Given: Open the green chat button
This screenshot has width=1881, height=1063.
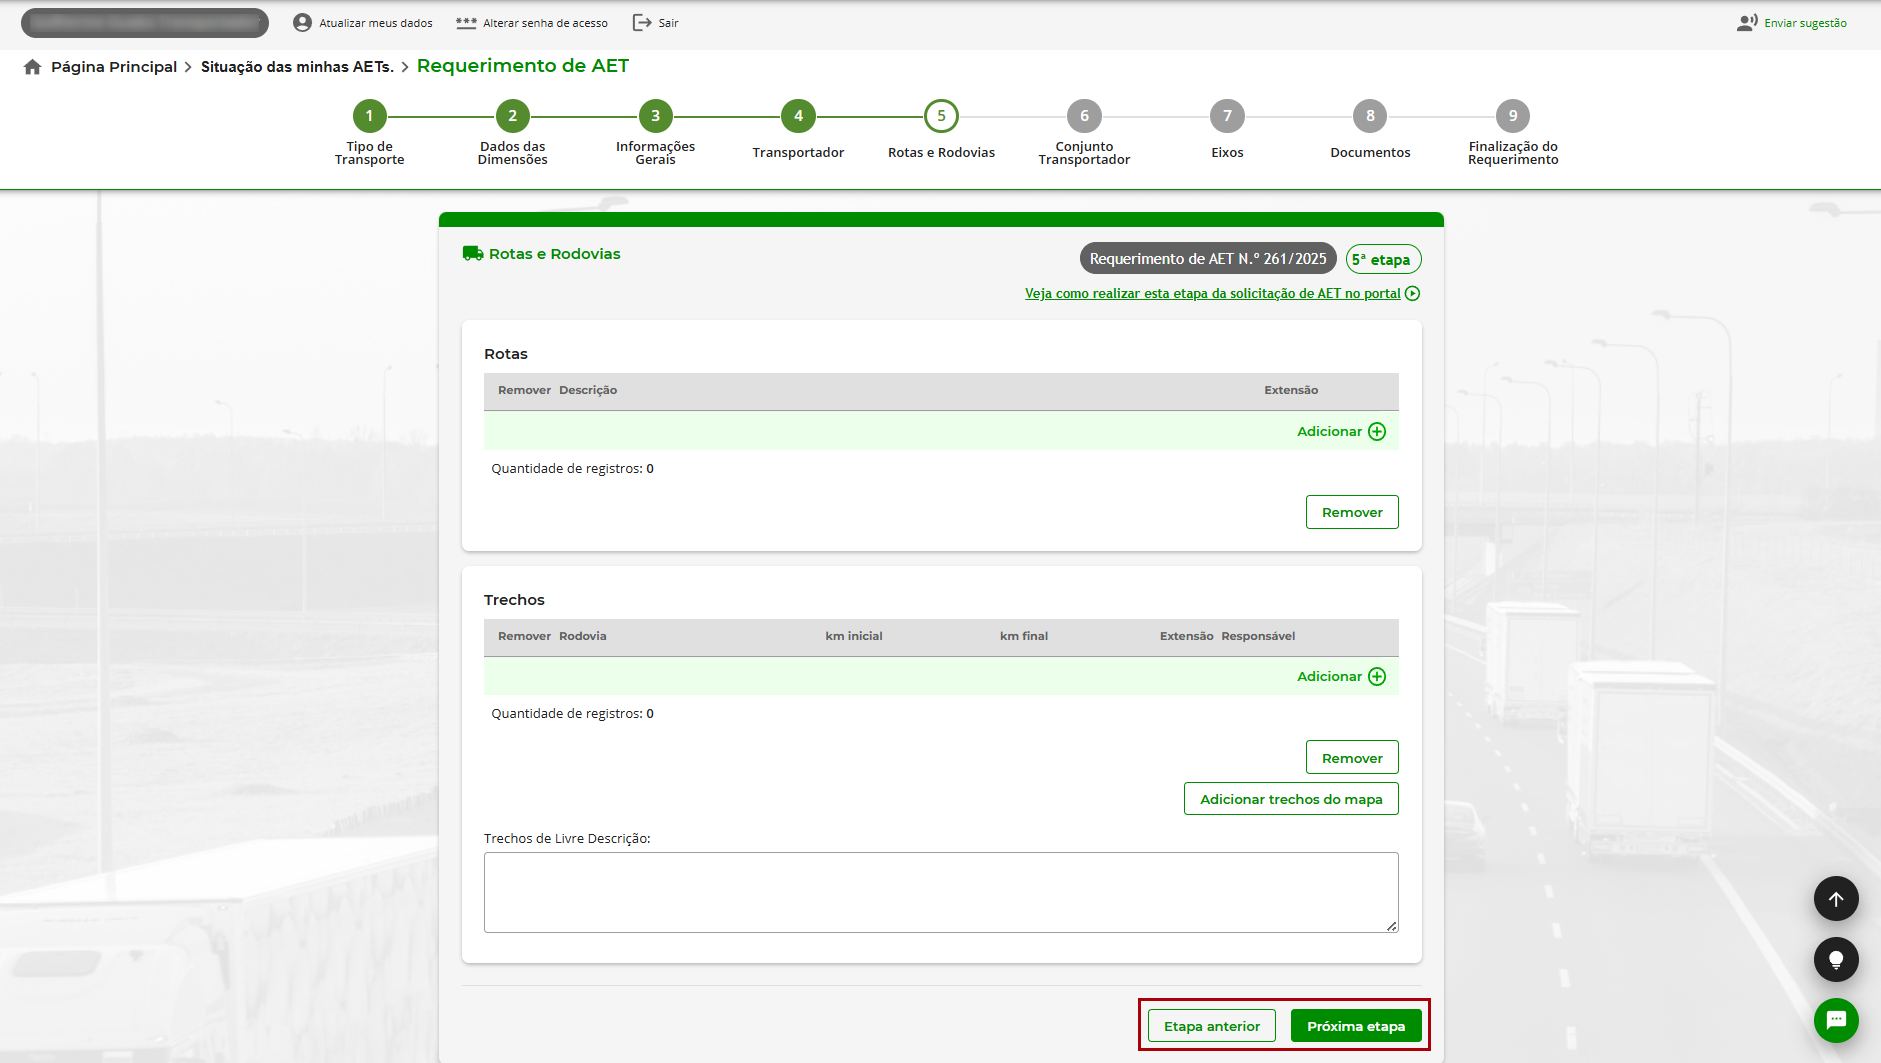Looking at the screenshot, I should [1836, 1021].
